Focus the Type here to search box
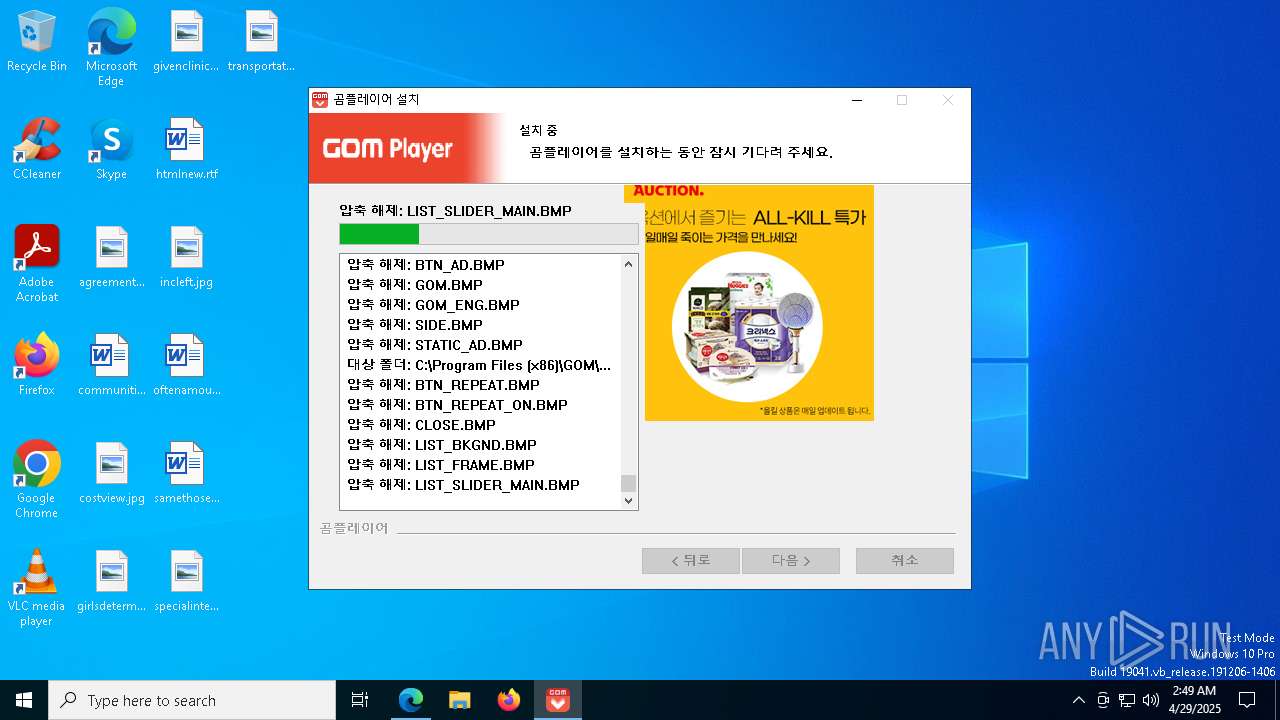 pyautogui.click(x=192, y=700)
